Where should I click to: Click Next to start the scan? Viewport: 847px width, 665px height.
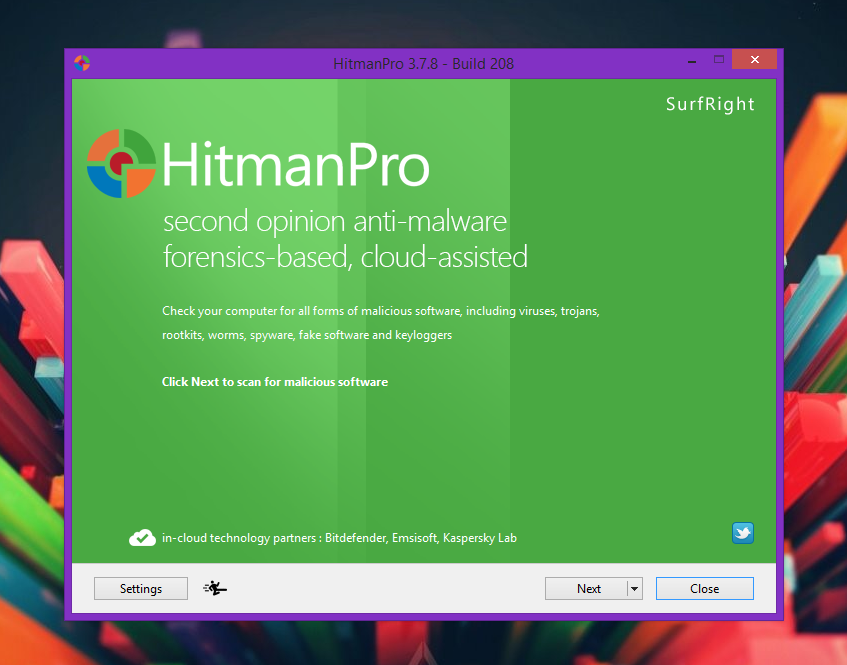point(587,588)
